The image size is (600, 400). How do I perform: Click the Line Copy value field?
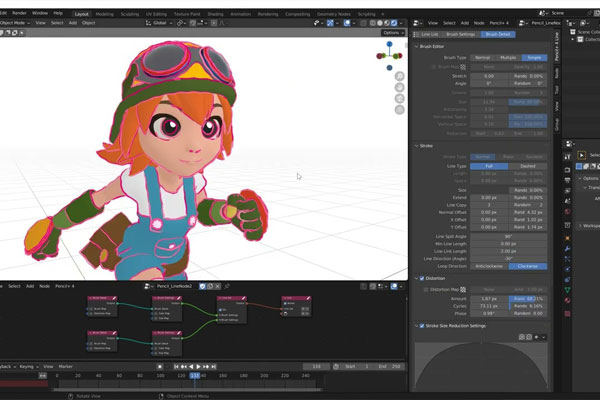[489, 205]
